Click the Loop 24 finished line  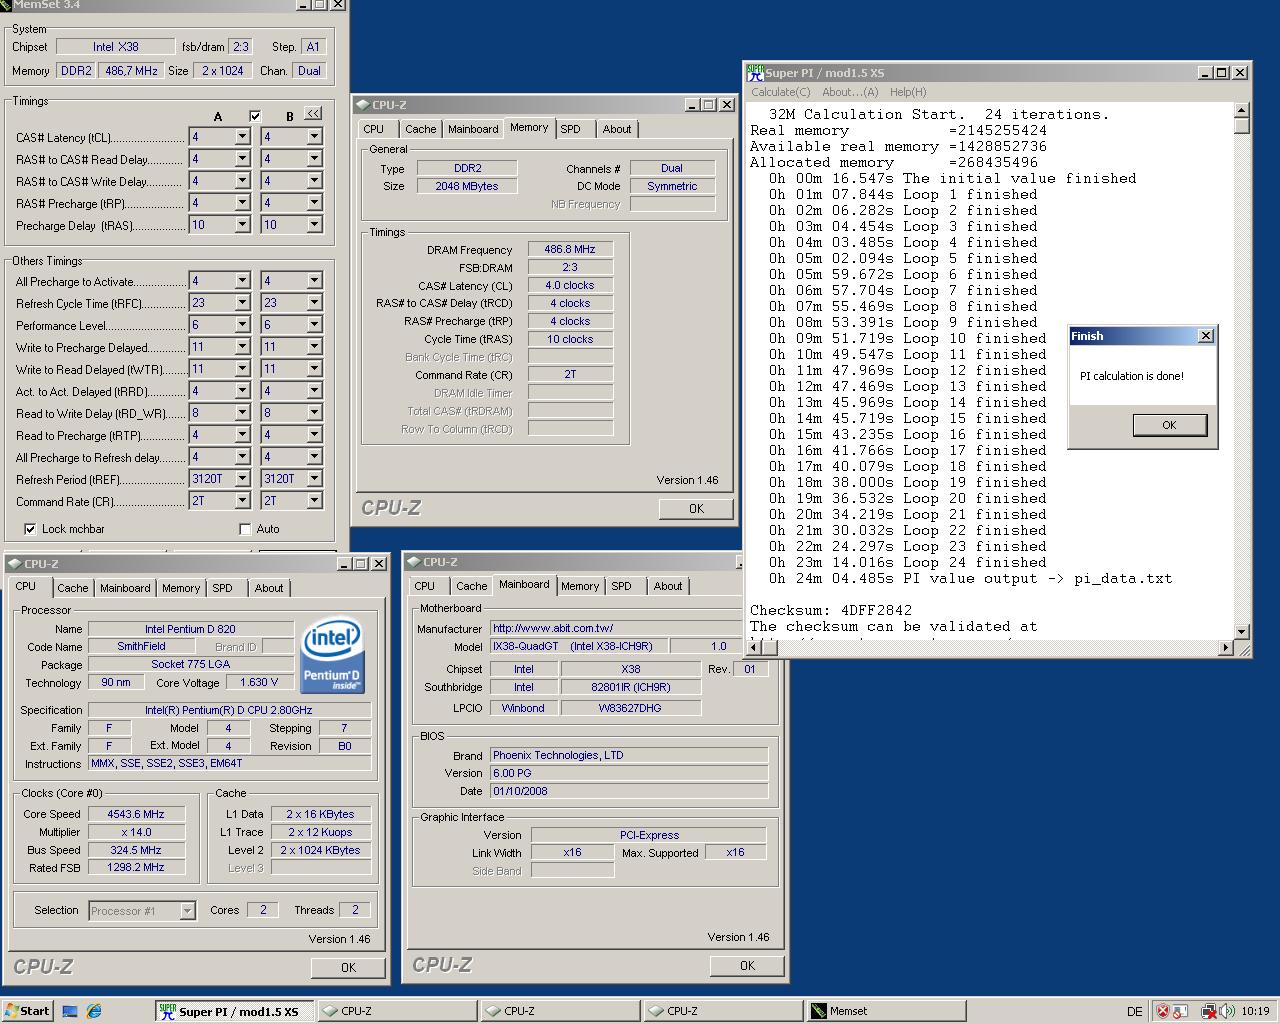[x=907, y=562]
